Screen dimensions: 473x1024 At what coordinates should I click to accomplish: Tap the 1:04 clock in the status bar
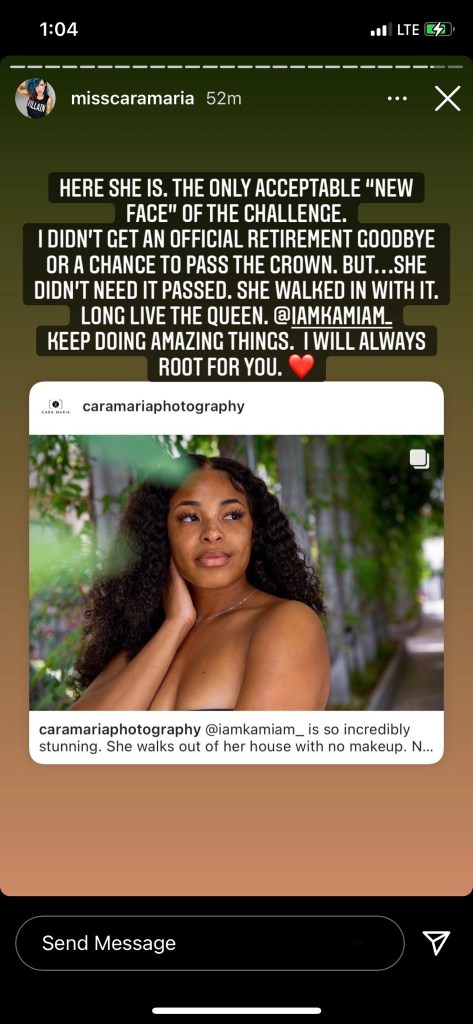[x=59, y=29]
